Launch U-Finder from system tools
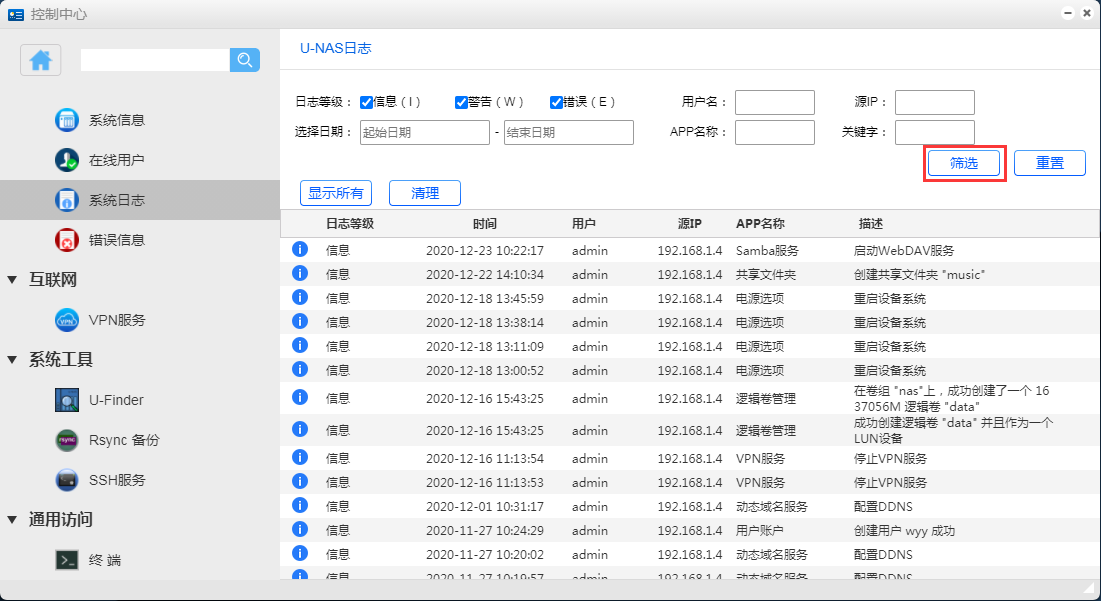1101x601 pixels. [x=116, y=400]
